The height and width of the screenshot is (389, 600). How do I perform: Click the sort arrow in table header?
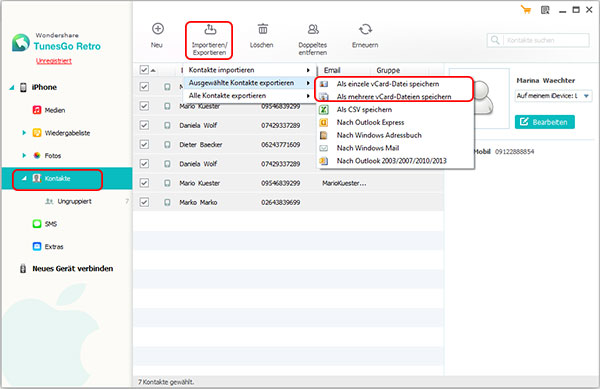tap(153, 70)
